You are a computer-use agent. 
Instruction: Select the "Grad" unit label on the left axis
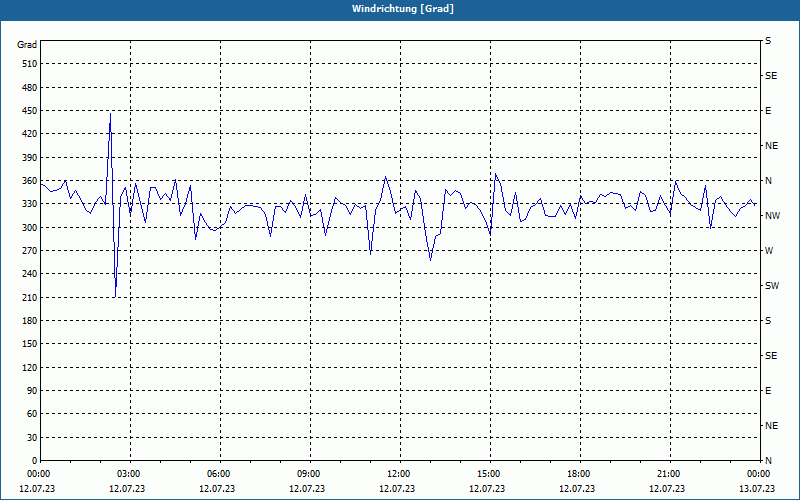click(x=27, y=45)
